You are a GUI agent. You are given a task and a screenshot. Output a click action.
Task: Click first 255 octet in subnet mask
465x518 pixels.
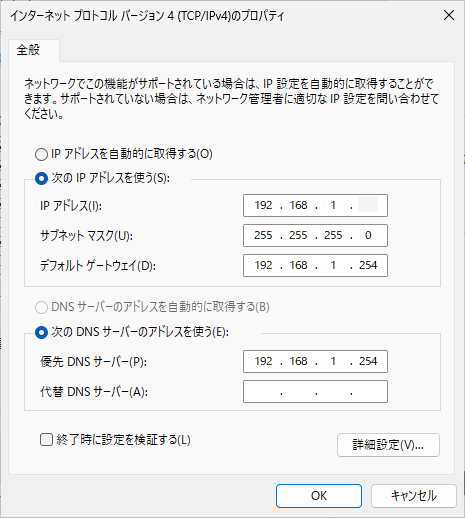tap(263, 235)
